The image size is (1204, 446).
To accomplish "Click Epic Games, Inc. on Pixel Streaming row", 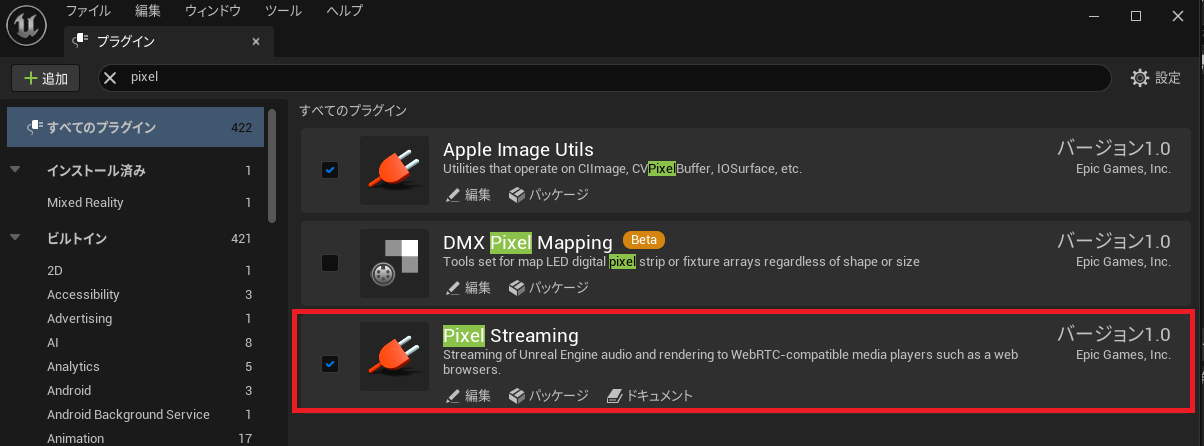I will pyautogui.click(x=1123, y=355).
